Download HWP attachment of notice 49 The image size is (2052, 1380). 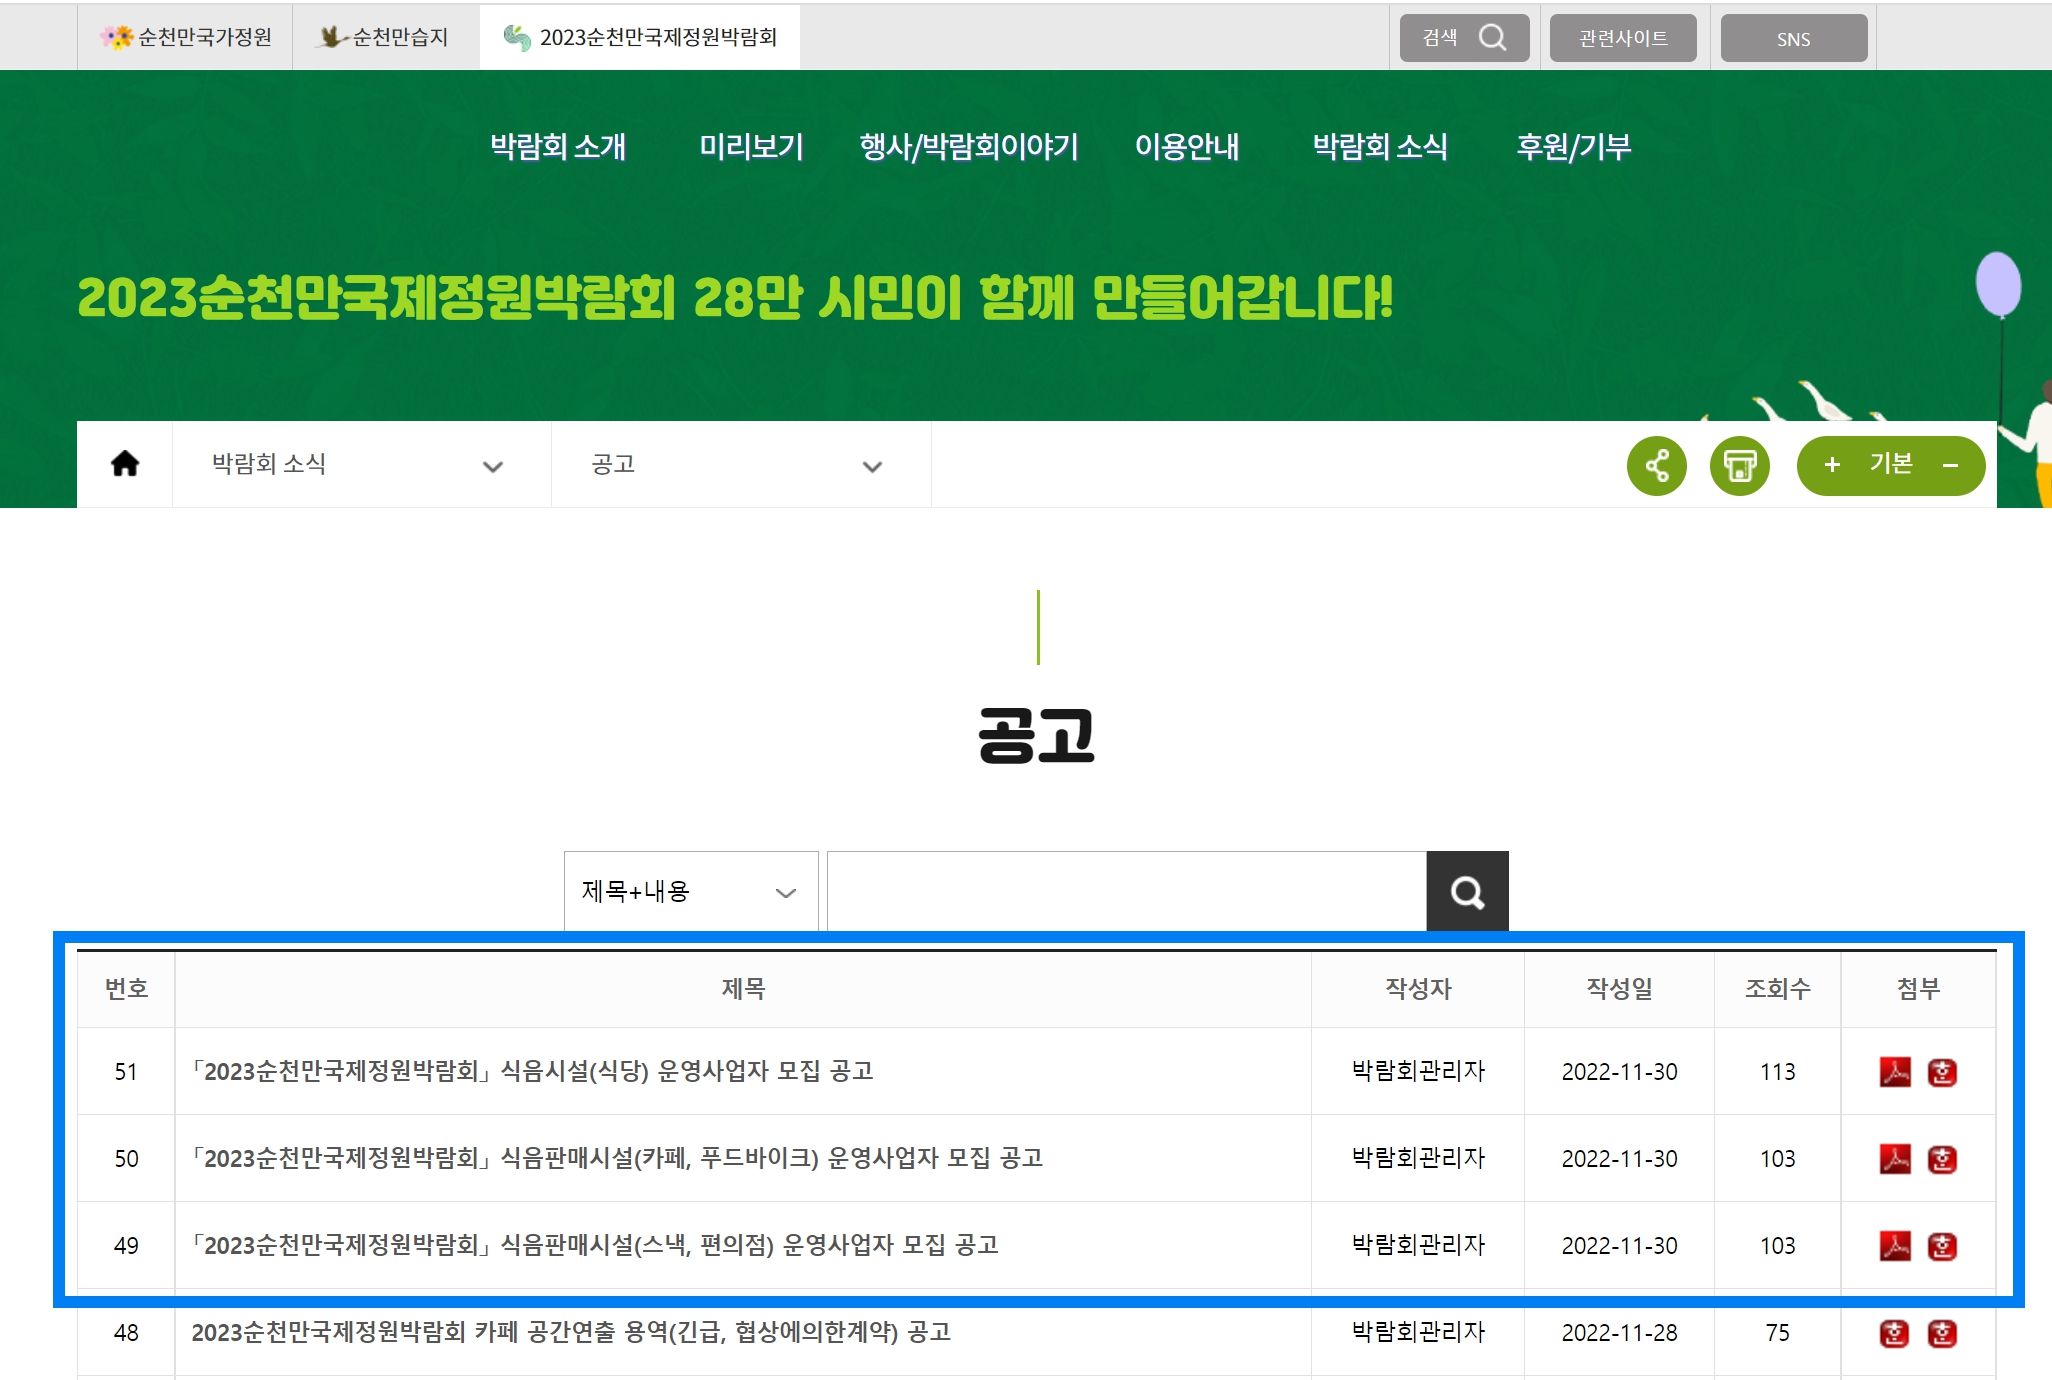[1942, 1246]
